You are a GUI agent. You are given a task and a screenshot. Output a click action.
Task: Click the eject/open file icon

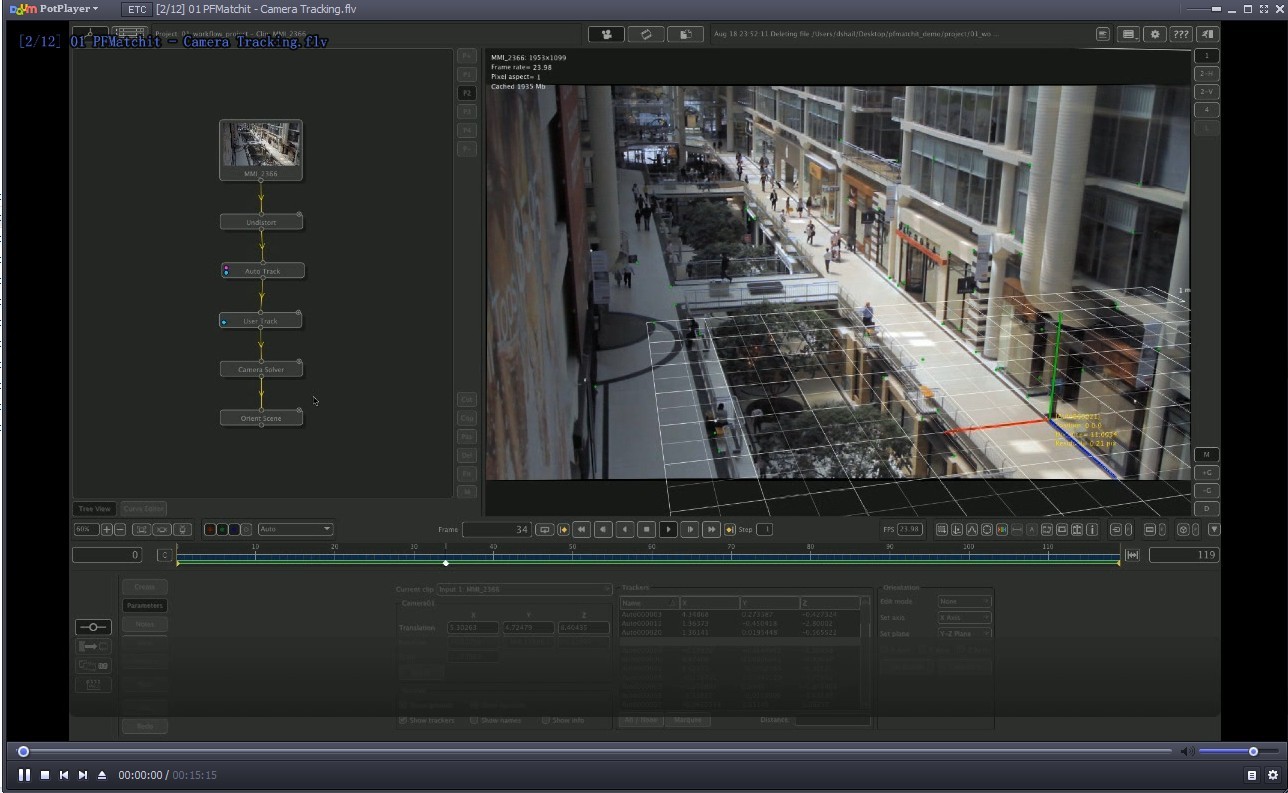coord(102,775)
